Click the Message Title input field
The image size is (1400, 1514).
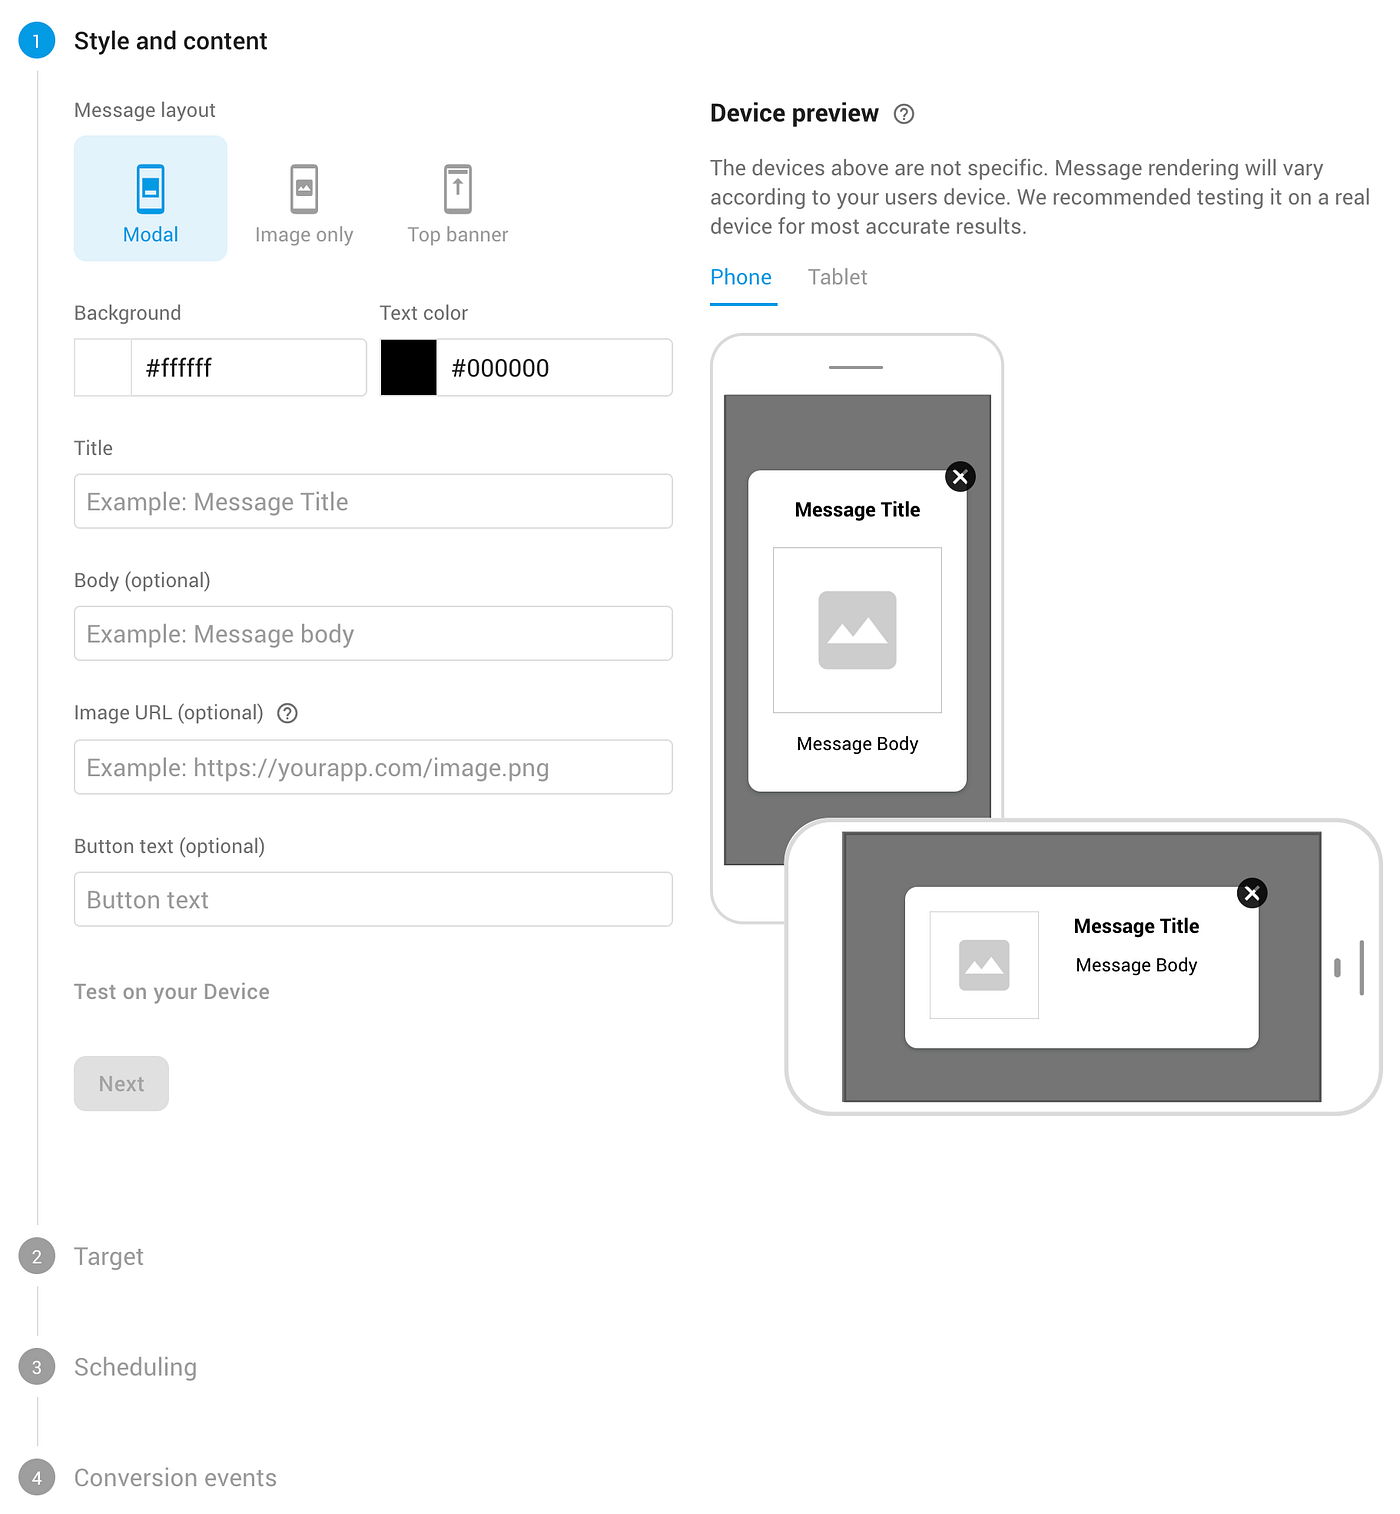coord(372,501)
